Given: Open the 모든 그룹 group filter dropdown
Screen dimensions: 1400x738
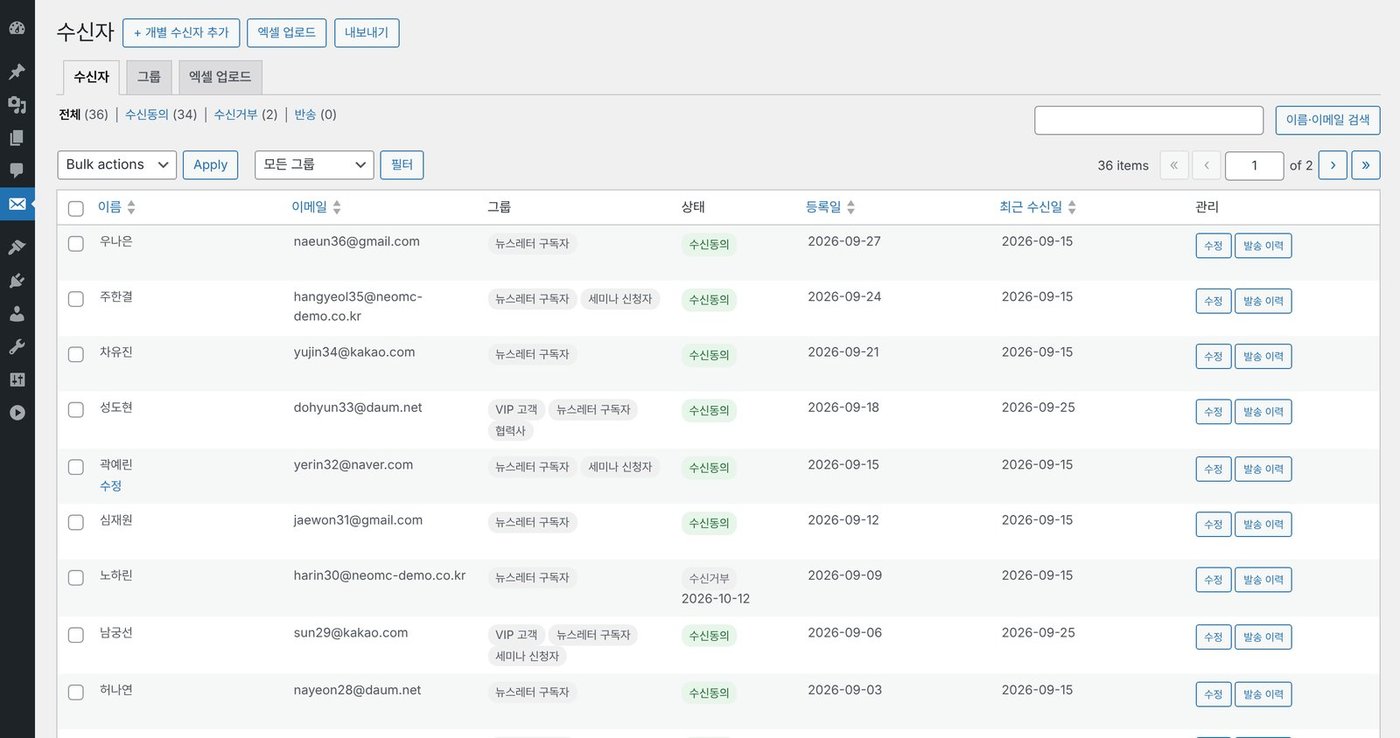Looking at the screenshot, I should [314, 165].
